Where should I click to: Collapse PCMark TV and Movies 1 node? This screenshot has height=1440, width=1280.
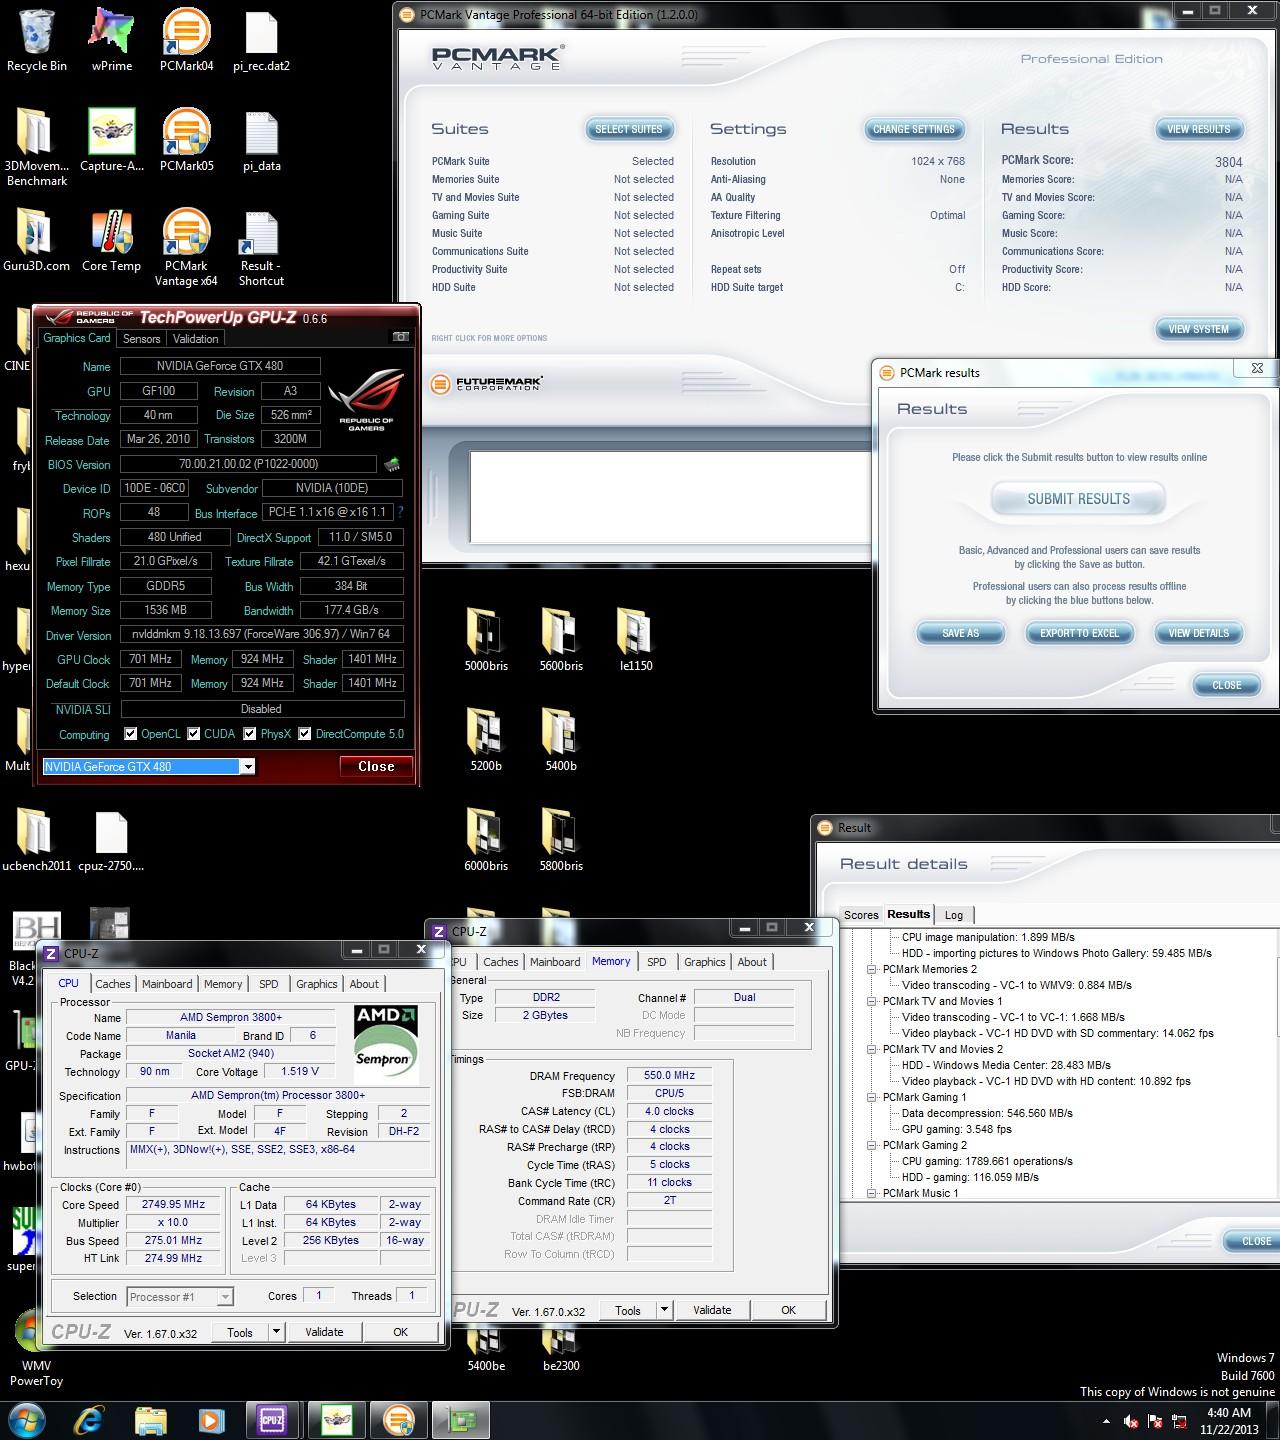(x=872, y=1001)
